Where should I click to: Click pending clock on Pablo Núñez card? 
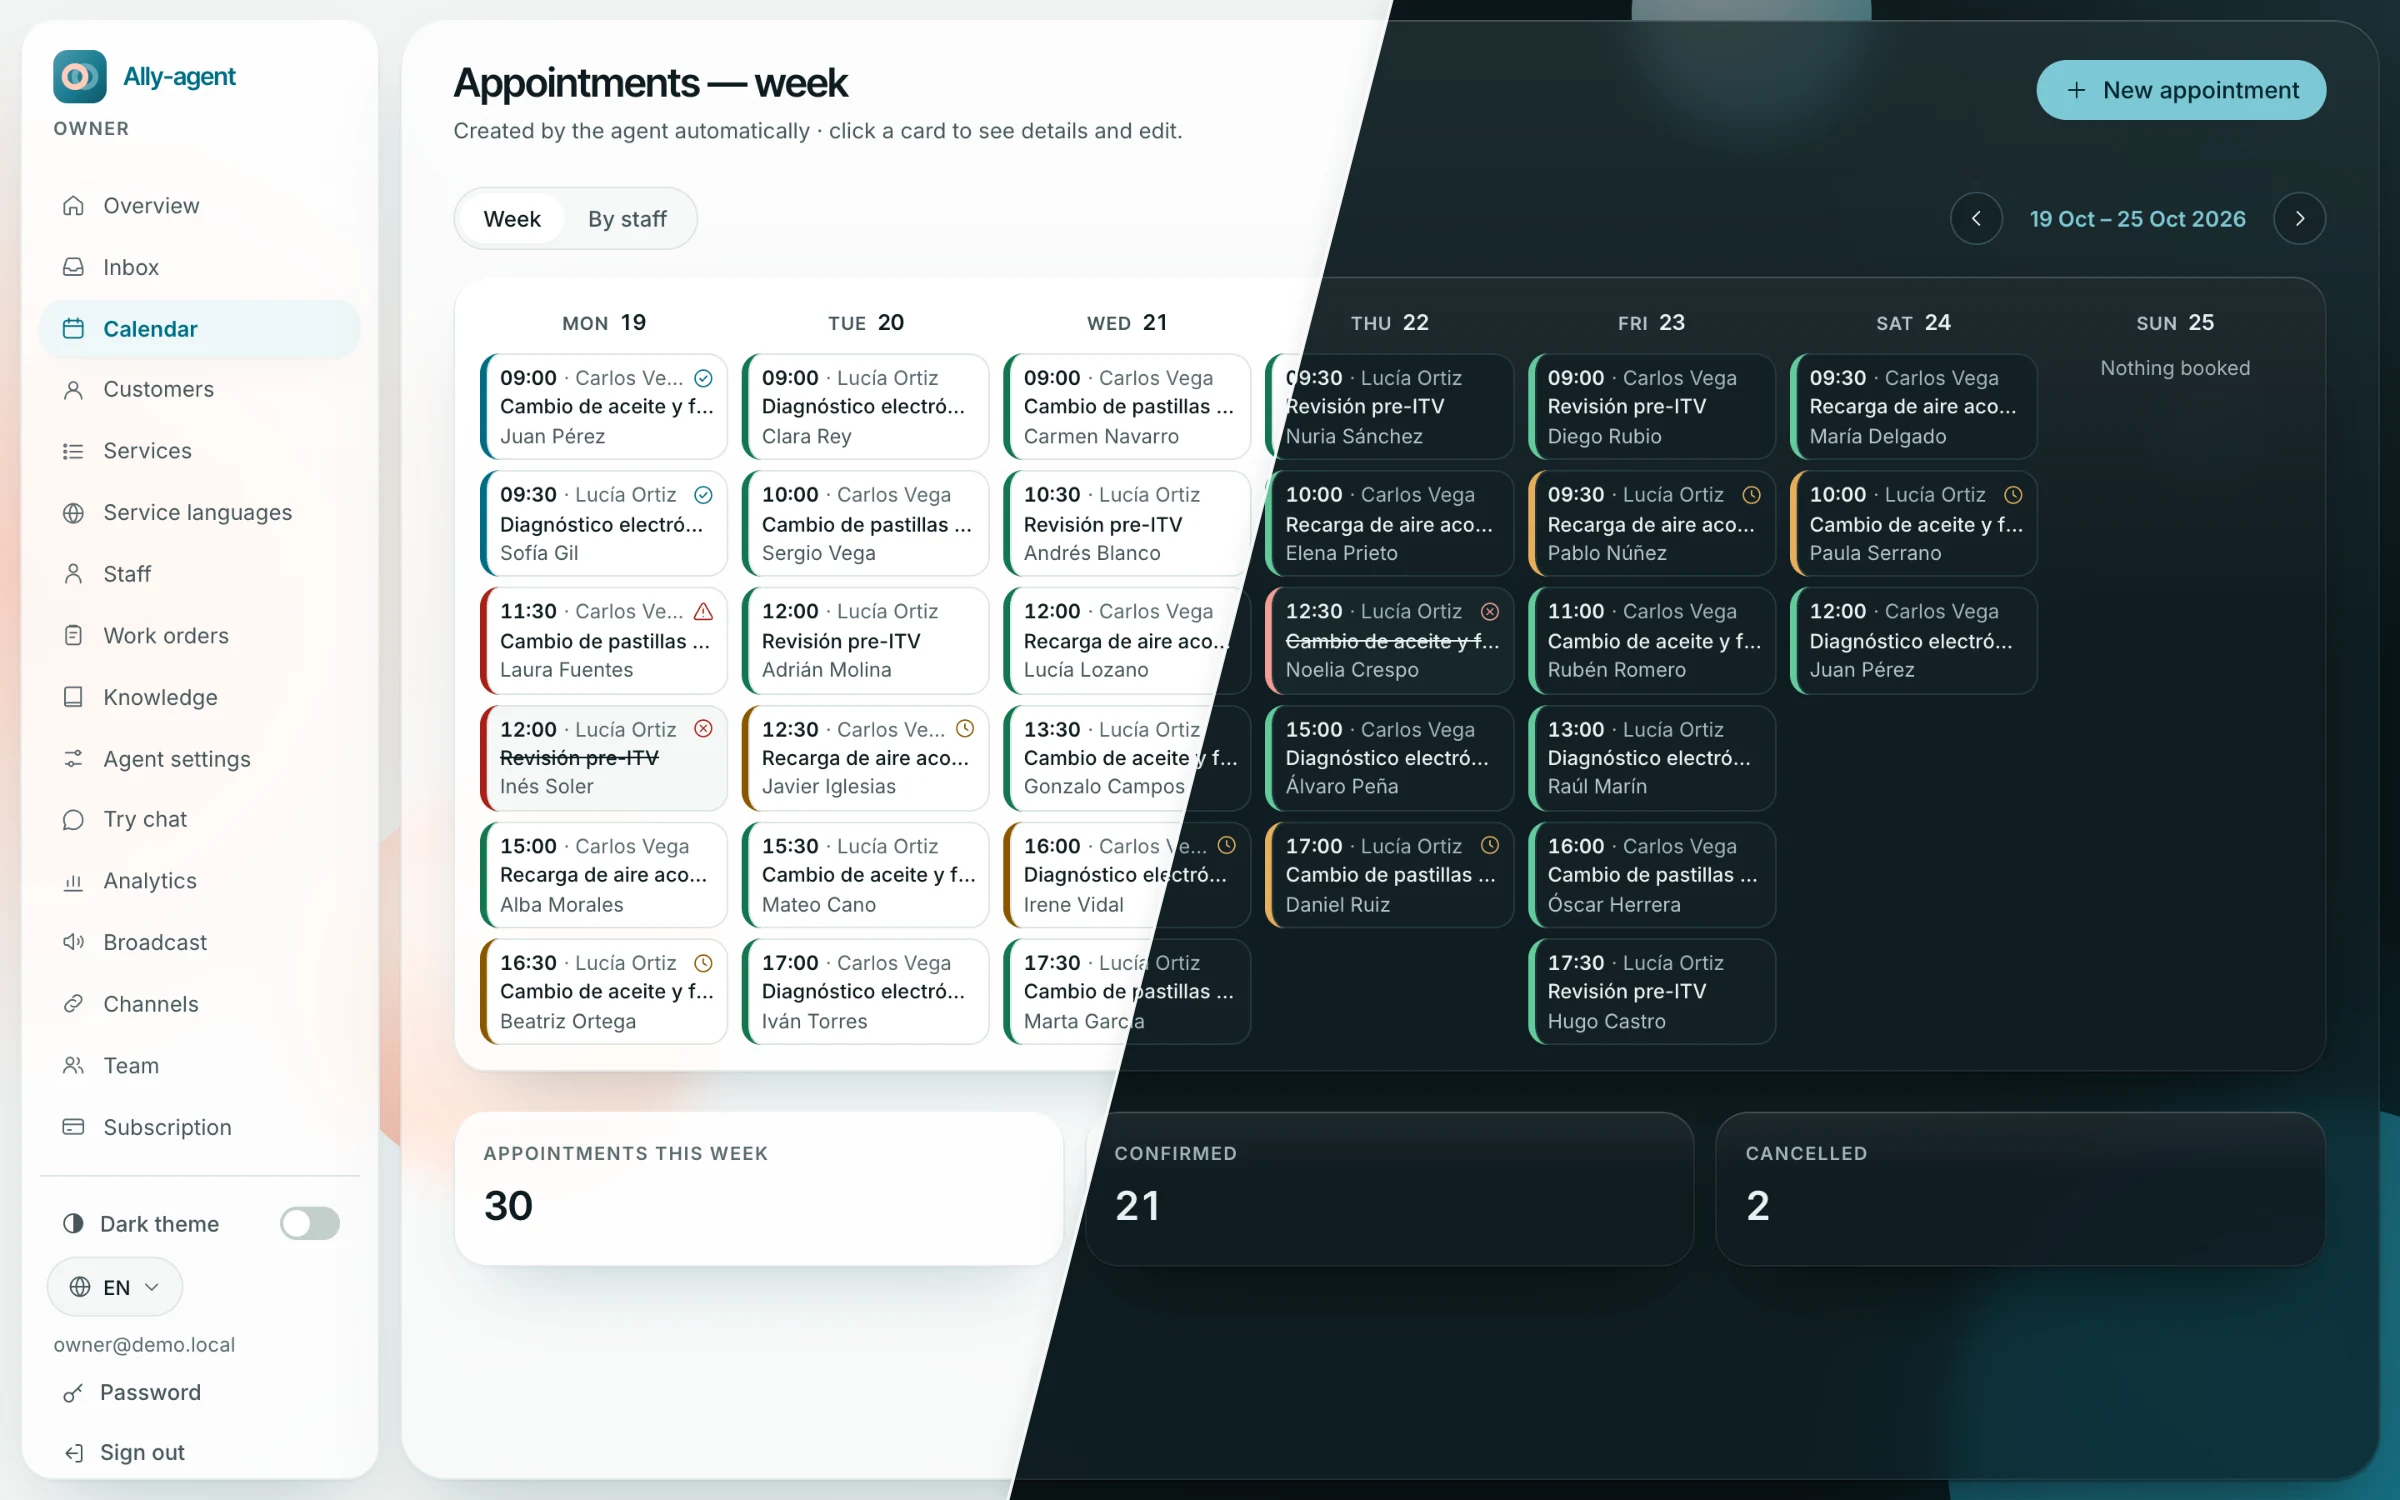[x=1752, y=495]
